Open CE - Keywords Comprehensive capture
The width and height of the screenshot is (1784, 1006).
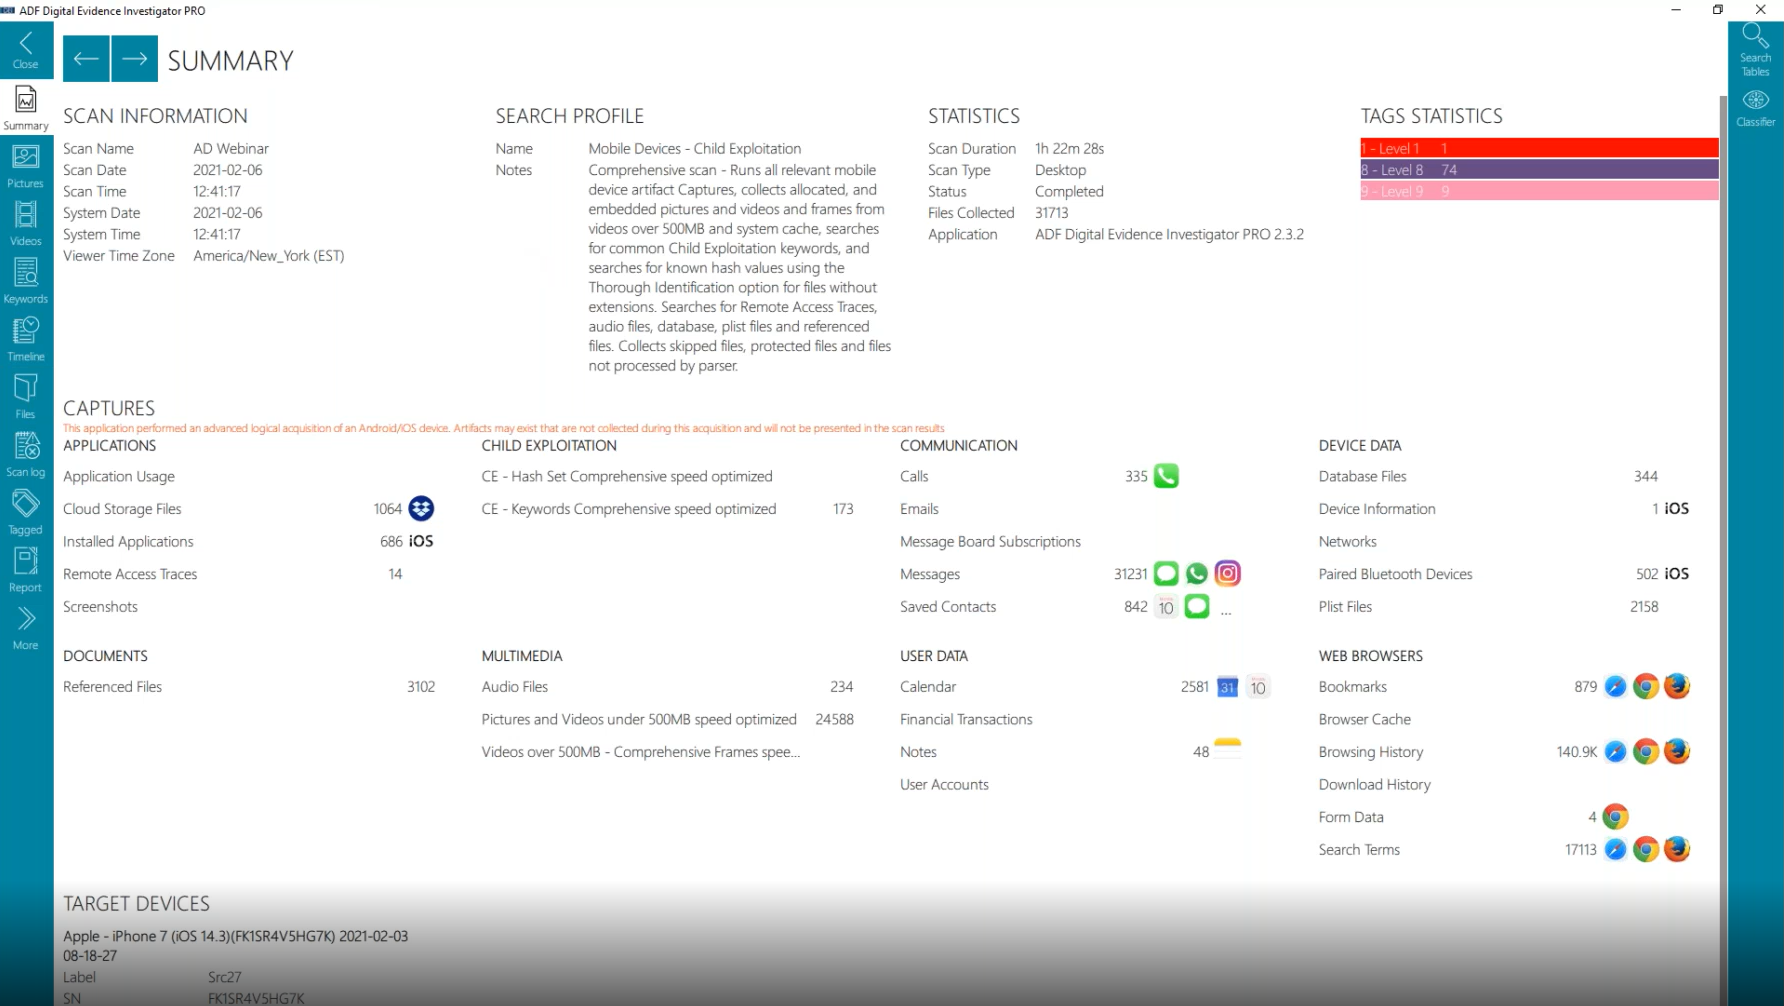coord(629,509)
